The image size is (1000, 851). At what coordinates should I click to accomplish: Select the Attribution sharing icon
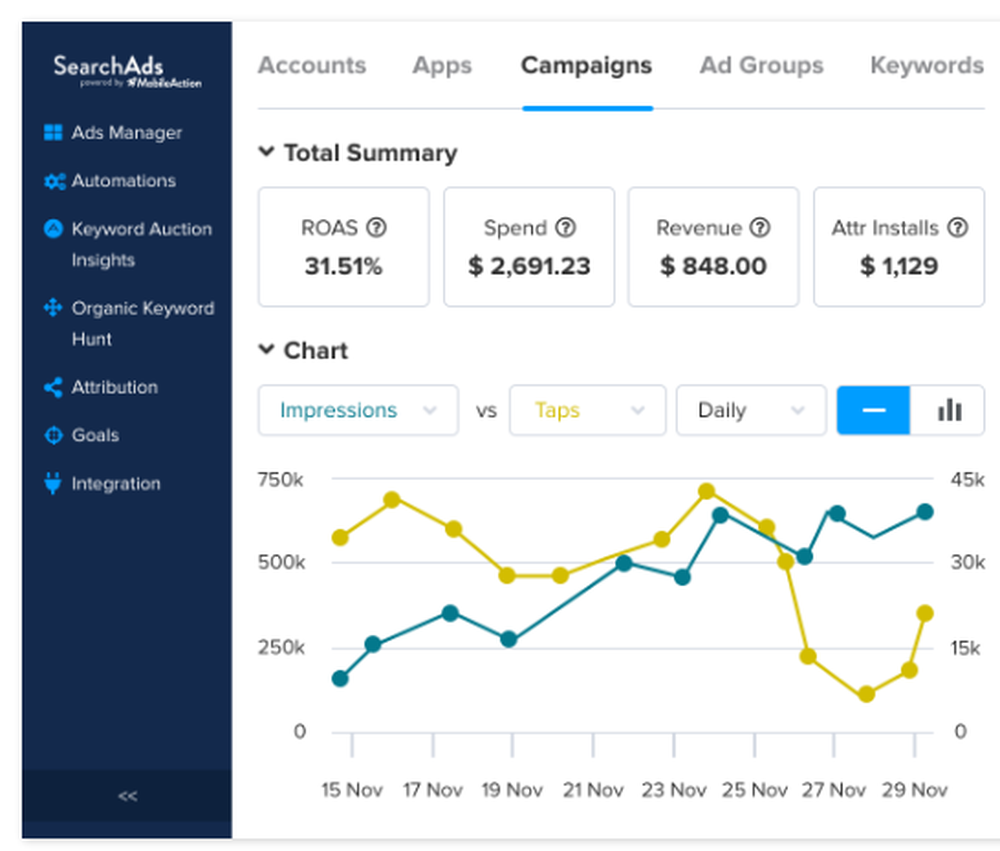click(114, 387)
